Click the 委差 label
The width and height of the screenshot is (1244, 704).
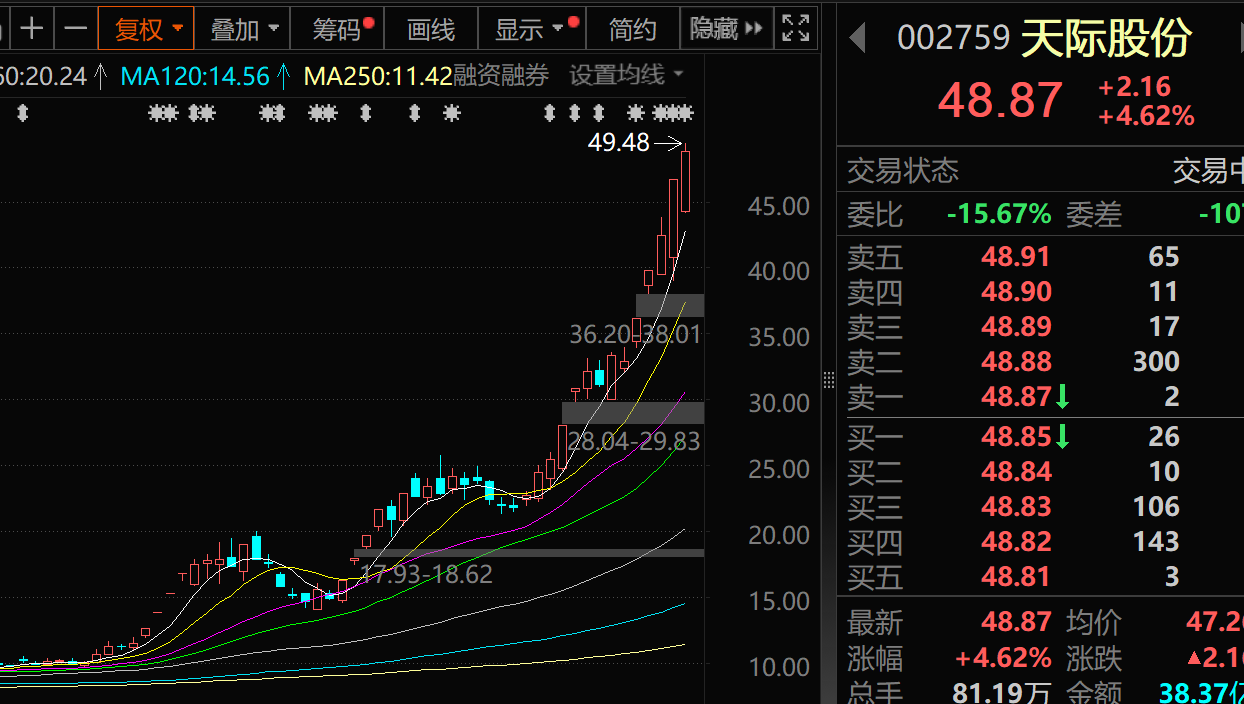tap(1094, 214)
